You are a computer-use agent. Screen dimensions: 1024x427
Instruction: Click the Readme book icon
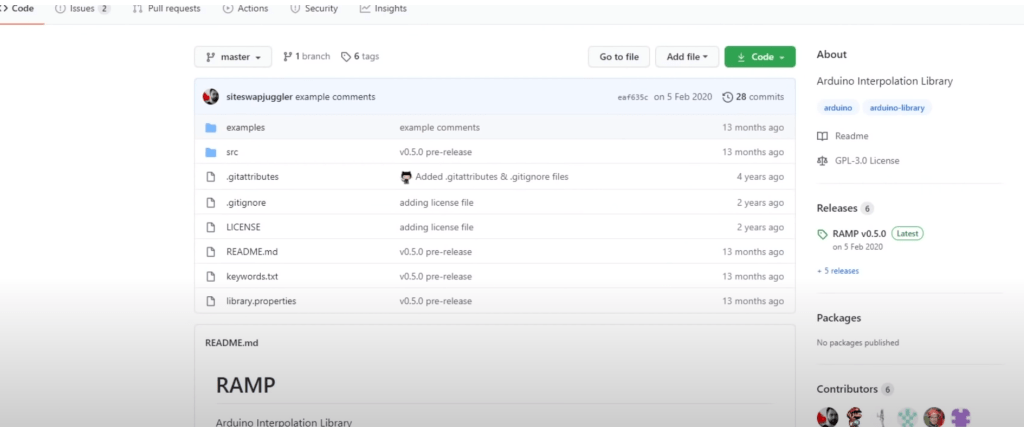(822, 136)
